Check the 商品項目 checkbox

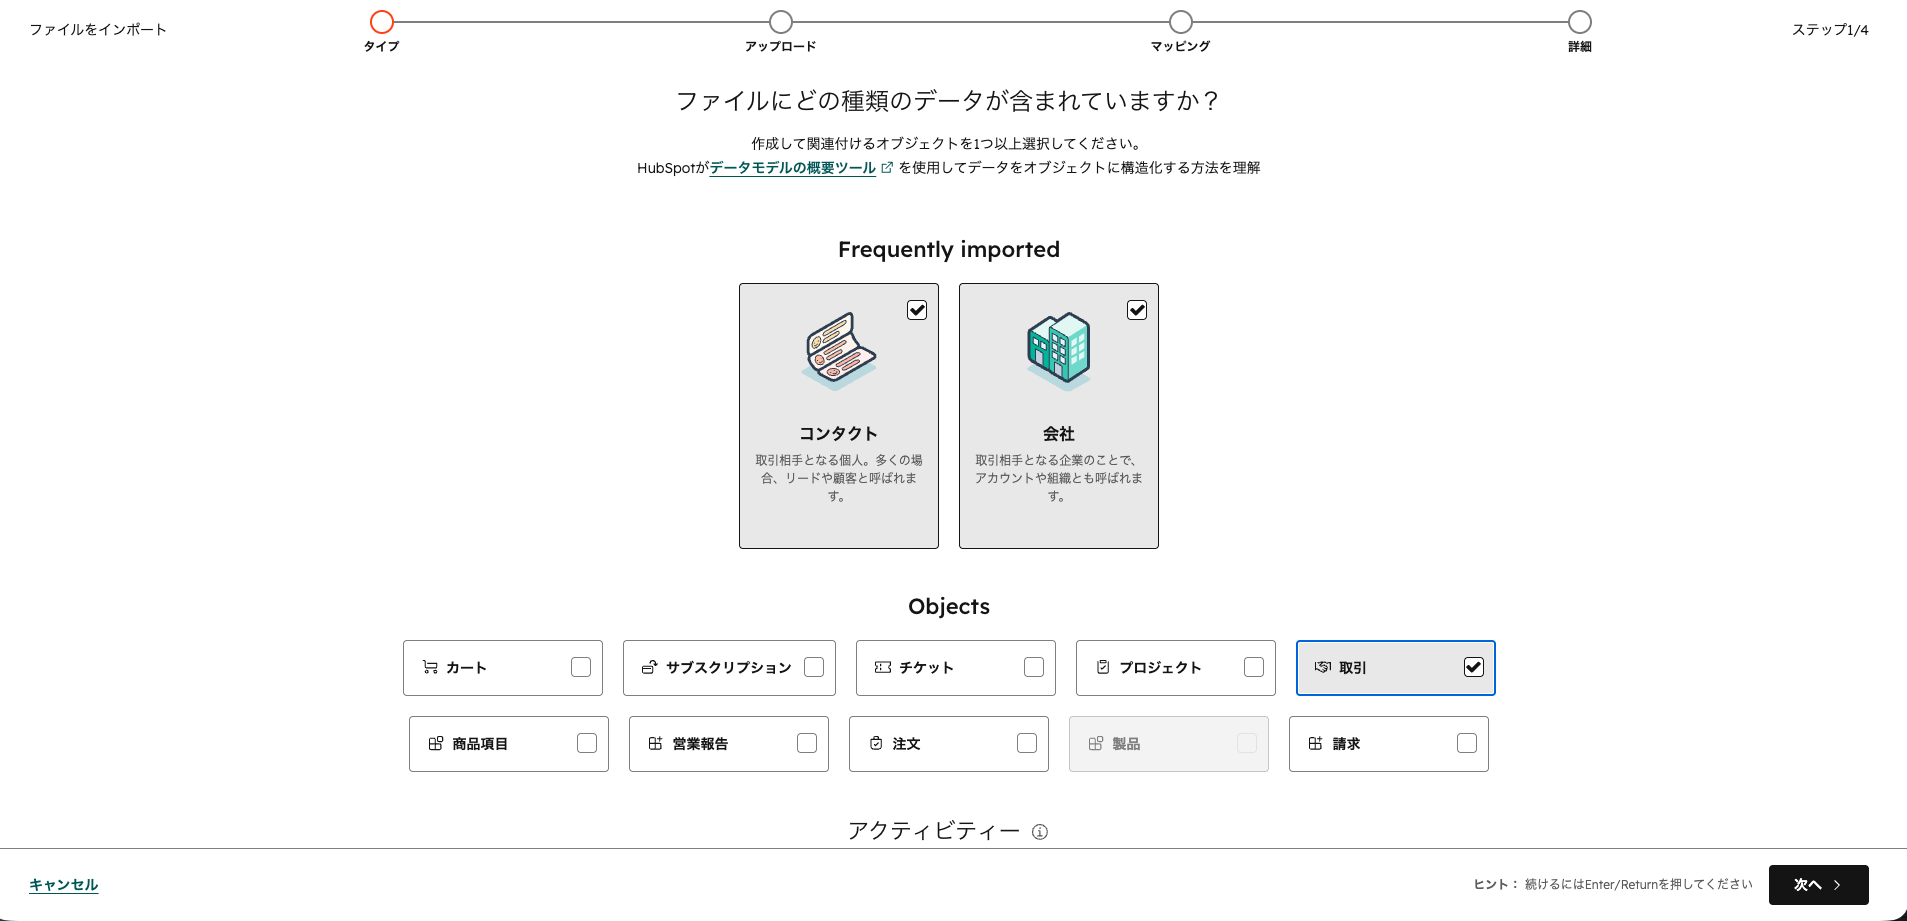(x=587, y=743)
